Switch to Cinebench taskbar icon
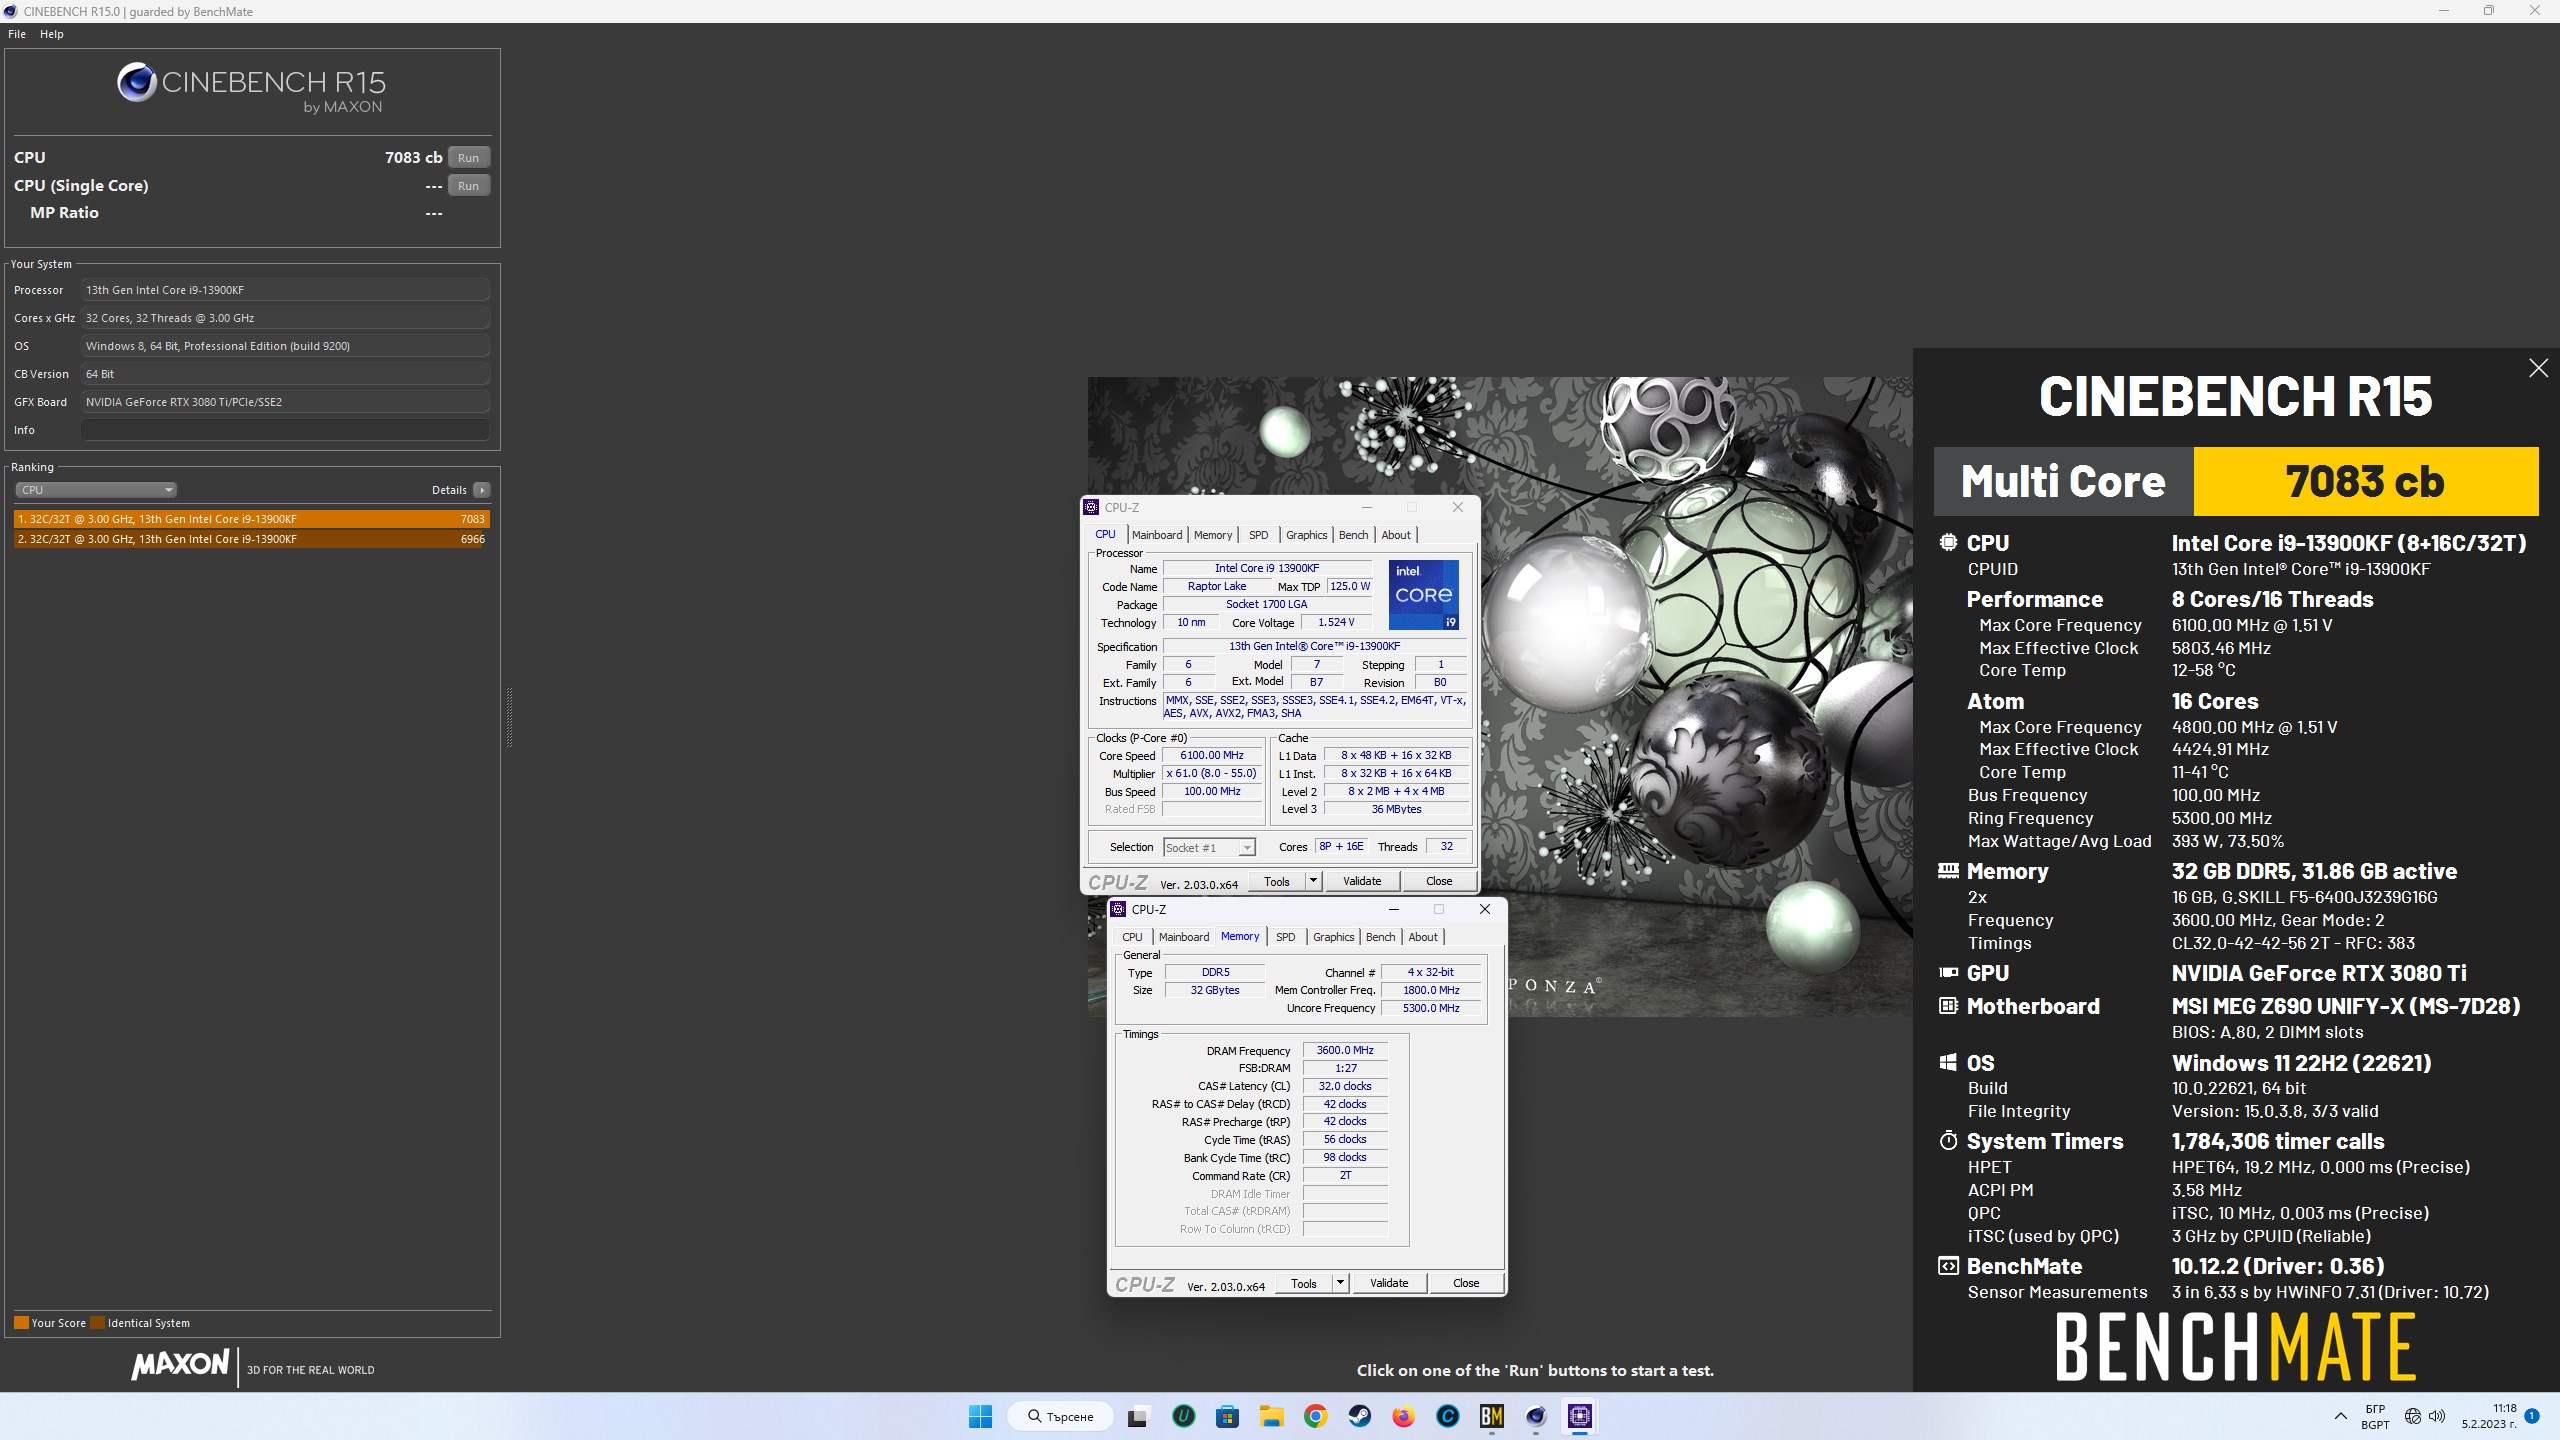 (x=1536, y=1416)
